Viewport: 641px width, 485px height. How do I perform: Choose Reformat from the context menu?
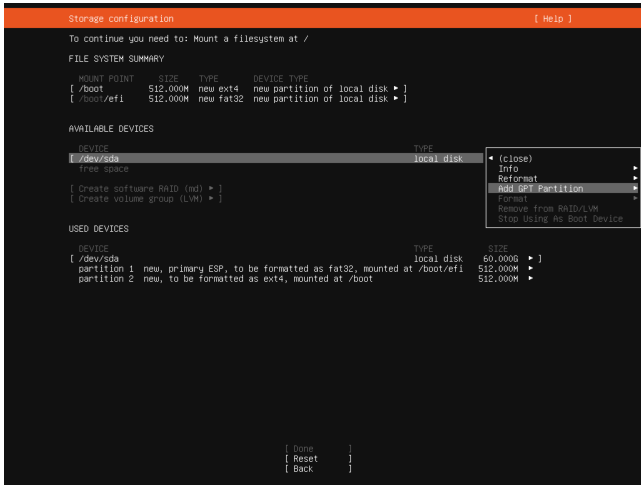(x=517, y=178)
